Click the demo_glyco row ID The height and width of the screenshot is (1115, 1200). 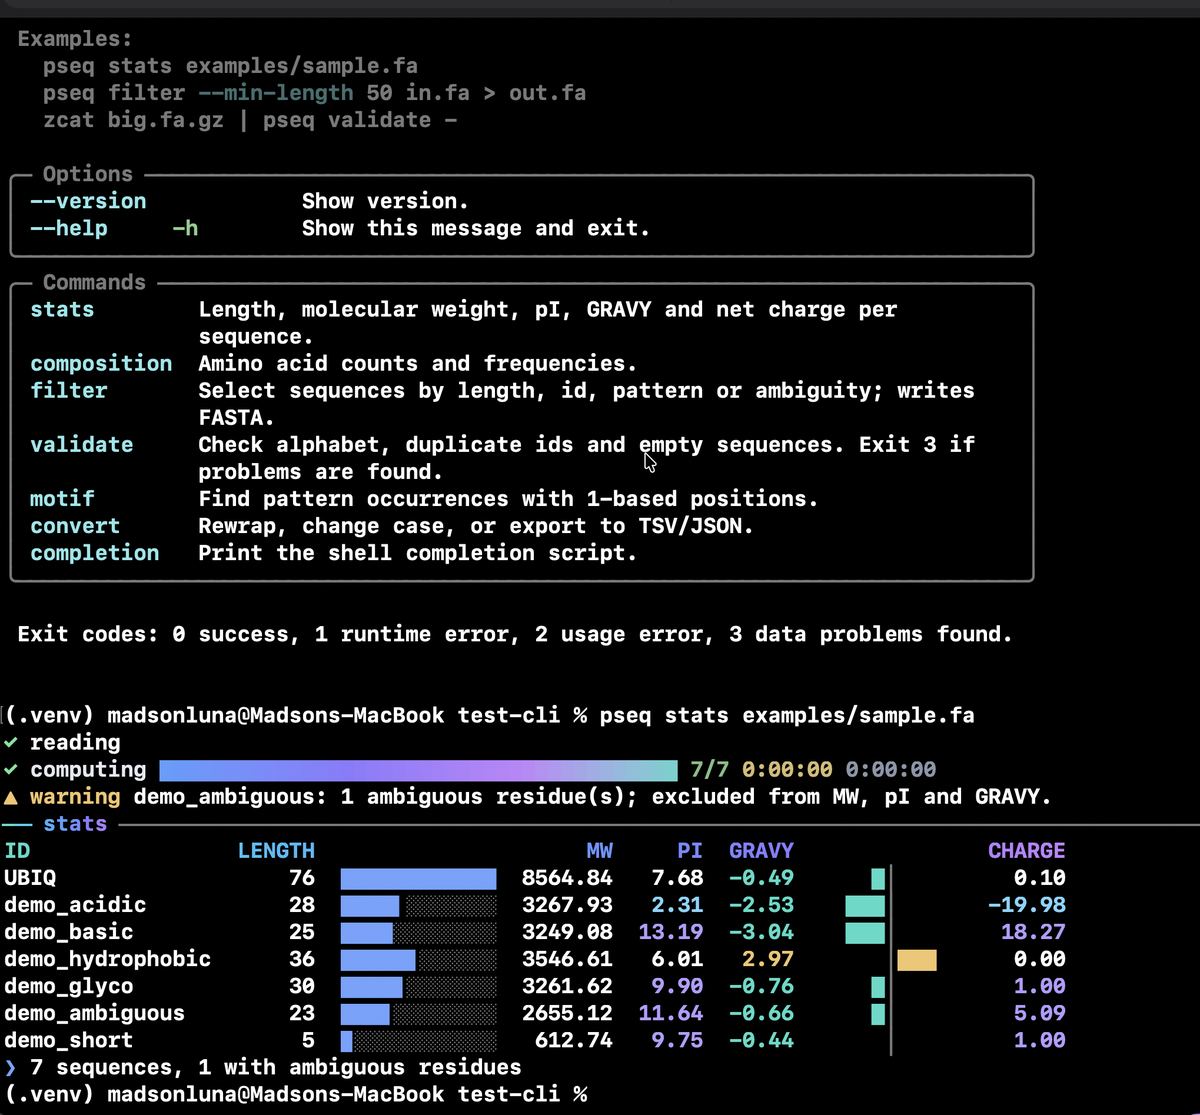tap(69, 986)
